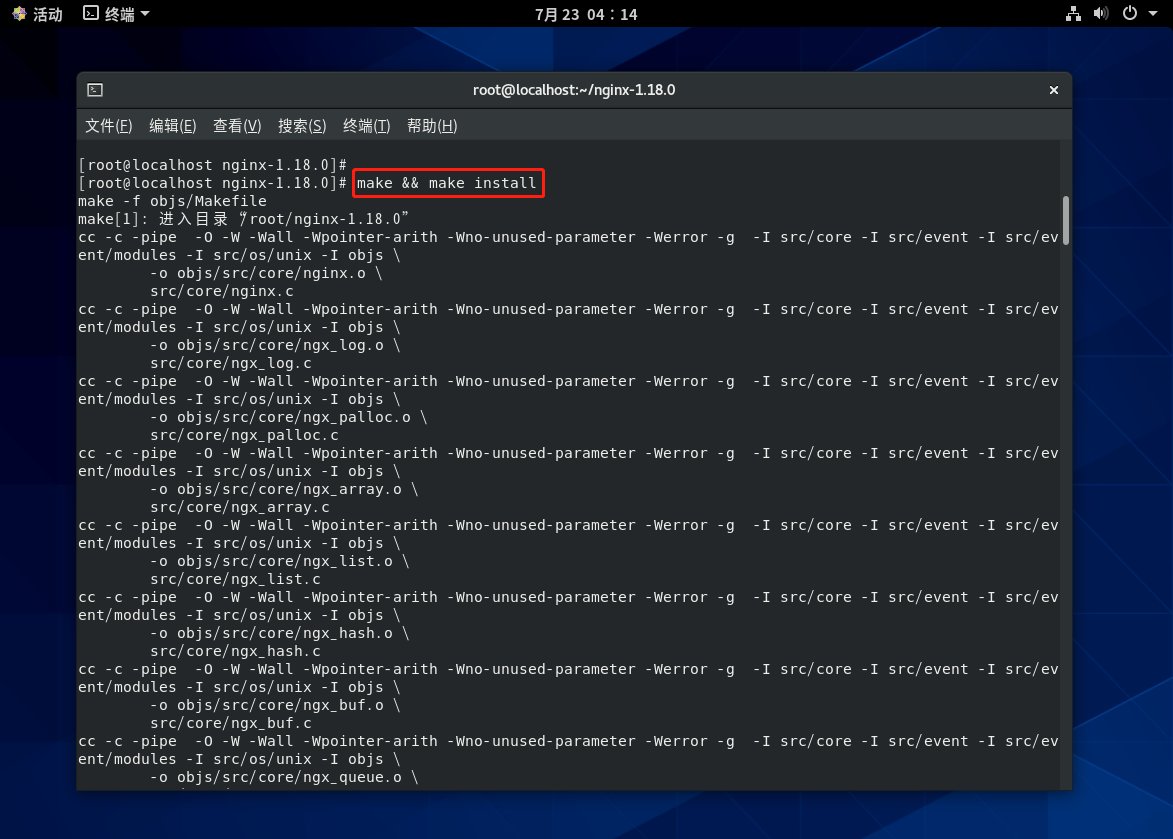Click the terminal window icon in the title bar
1173x839 pixels.
[x=94, y=90]
